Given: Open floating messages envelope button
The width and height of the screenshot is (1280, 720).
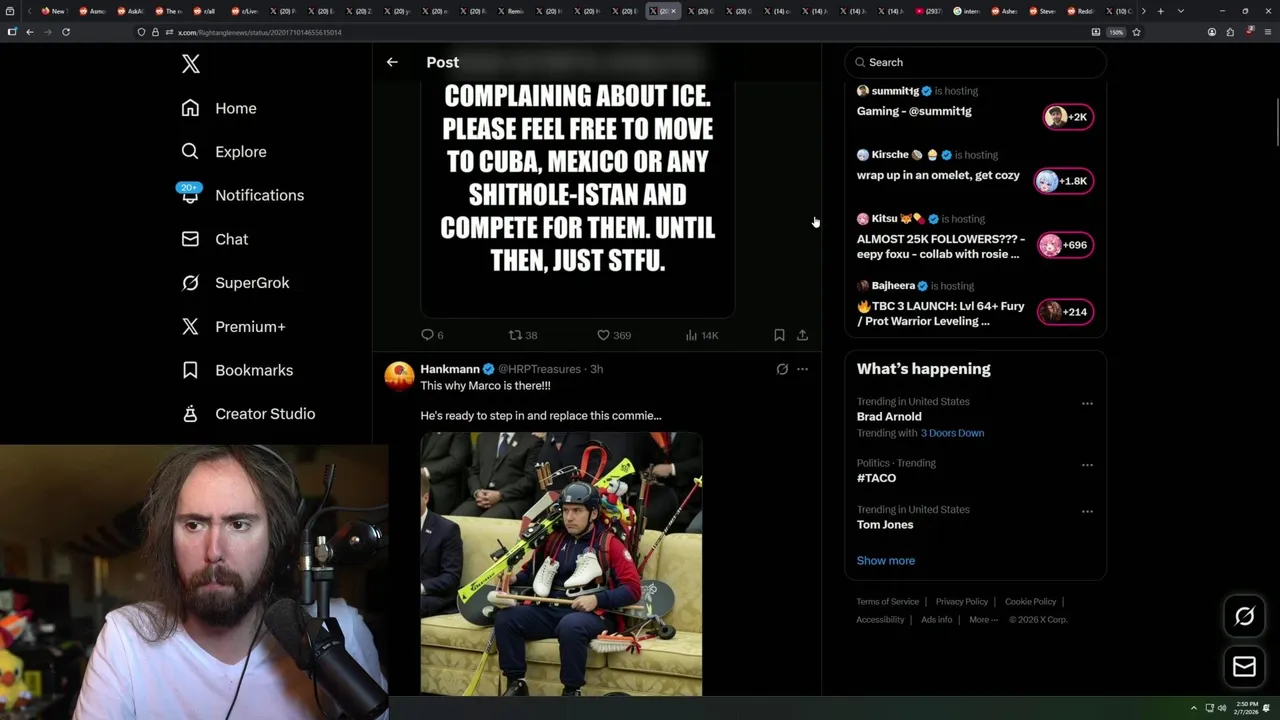Looking at the screenshot, I should pos(1244,667).
